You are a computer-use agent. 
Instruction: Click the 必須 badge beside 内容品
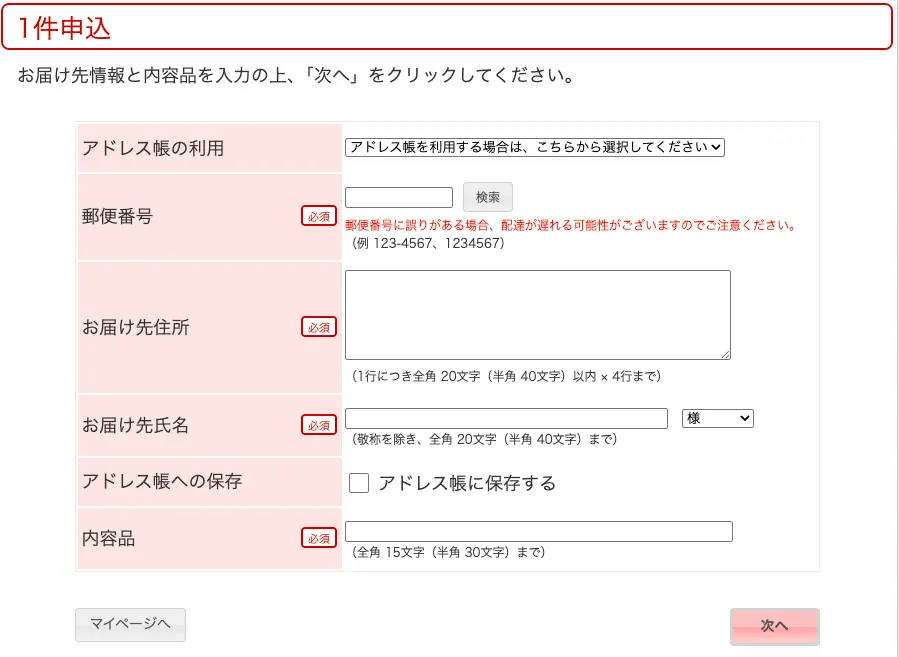pos(319,538)
